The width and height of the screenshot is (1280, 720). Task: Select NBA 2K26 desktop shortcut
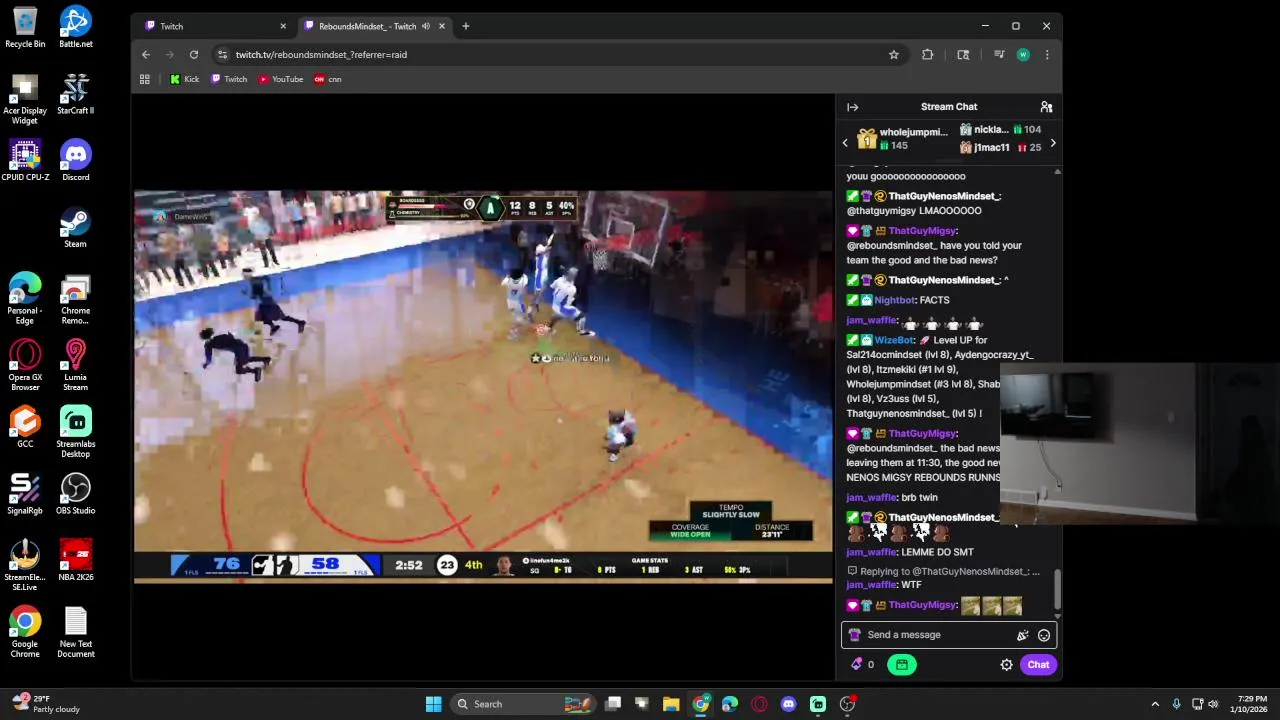(76, 561)
